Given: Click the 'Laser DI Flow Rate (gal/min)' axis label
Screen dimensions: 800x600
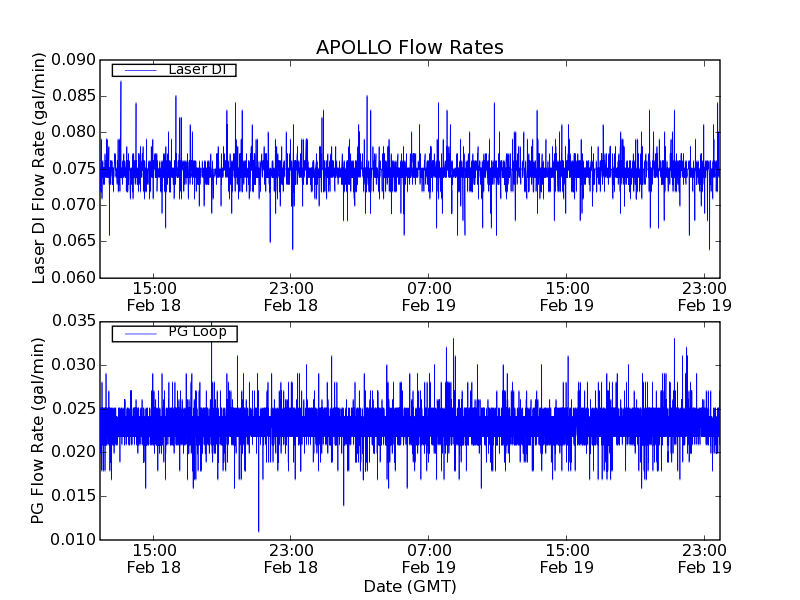Looking at the screenshot, I should click(39, 168).
